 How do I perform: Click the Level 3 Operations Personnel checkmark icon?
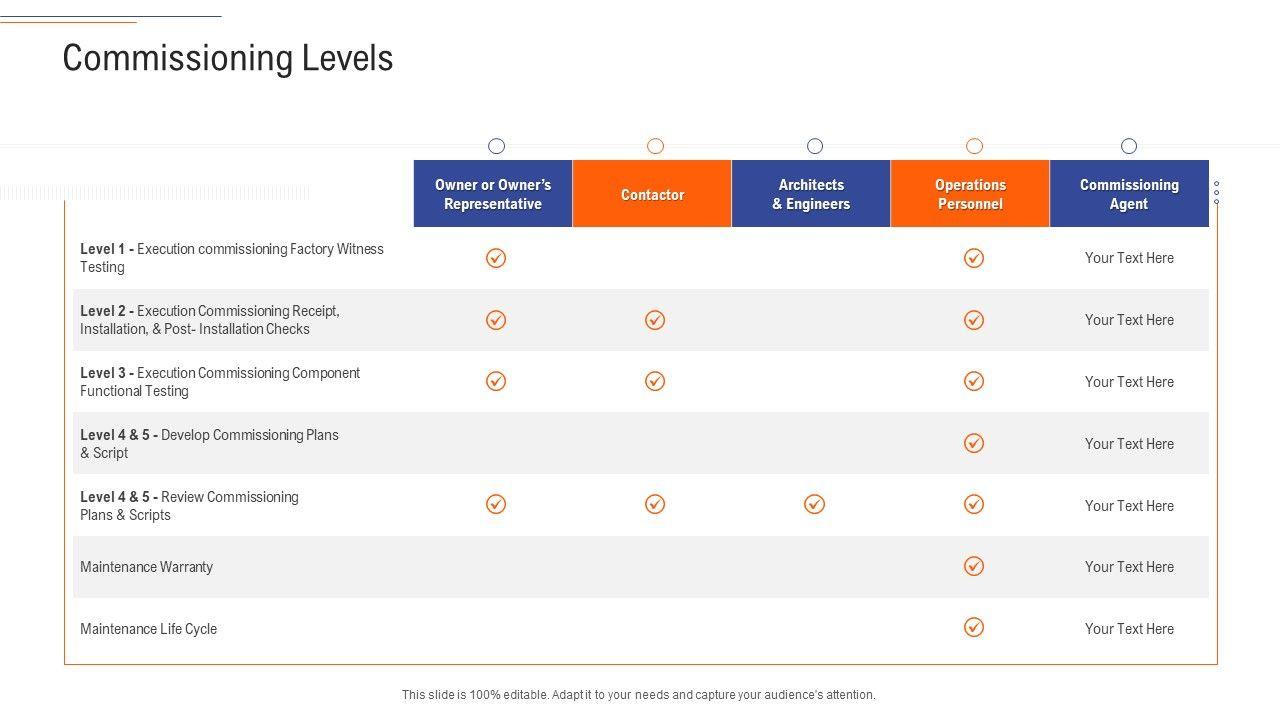(x=974, y=381)
